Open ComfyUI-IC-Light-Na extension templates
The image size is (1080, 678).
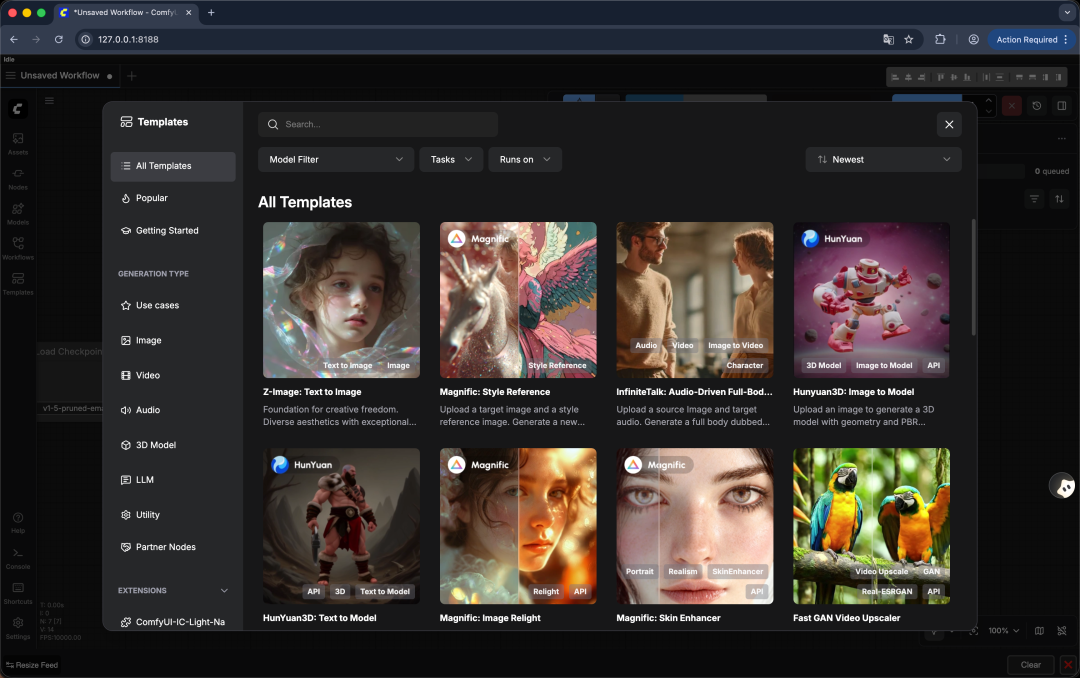point(173,622)
